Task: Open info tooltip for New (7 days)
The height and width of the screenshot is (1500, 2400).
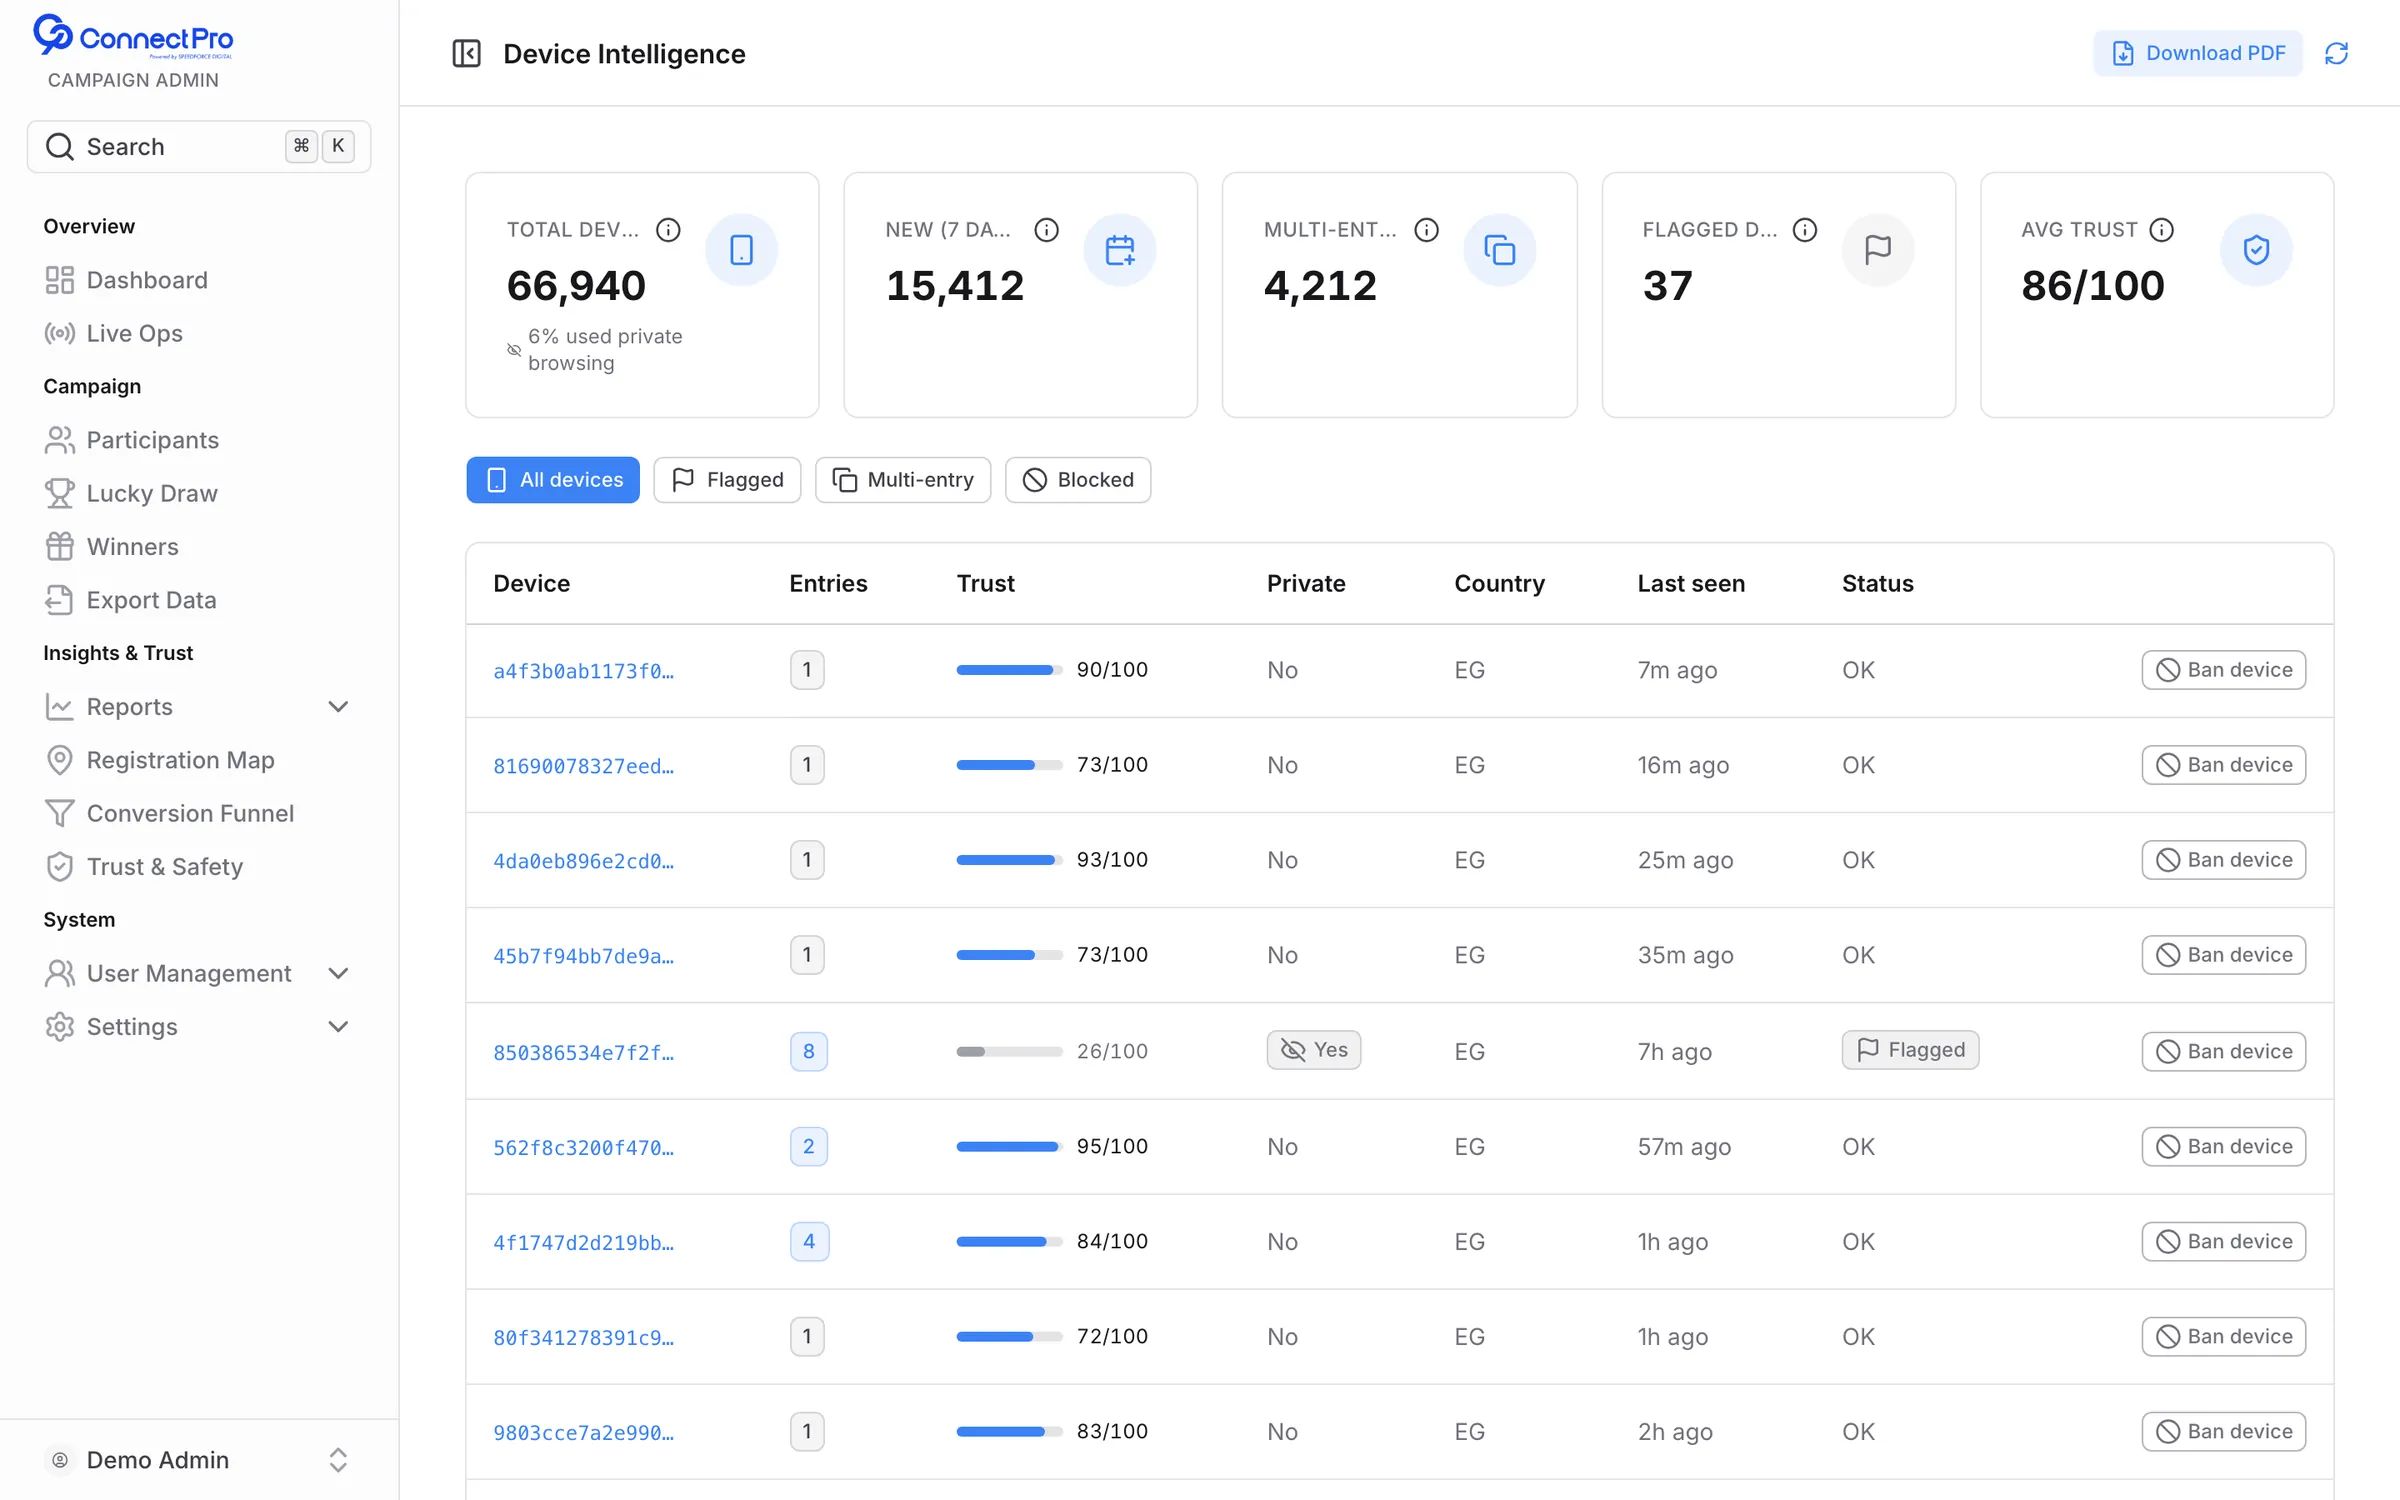Action: [x=1046, y=230]
